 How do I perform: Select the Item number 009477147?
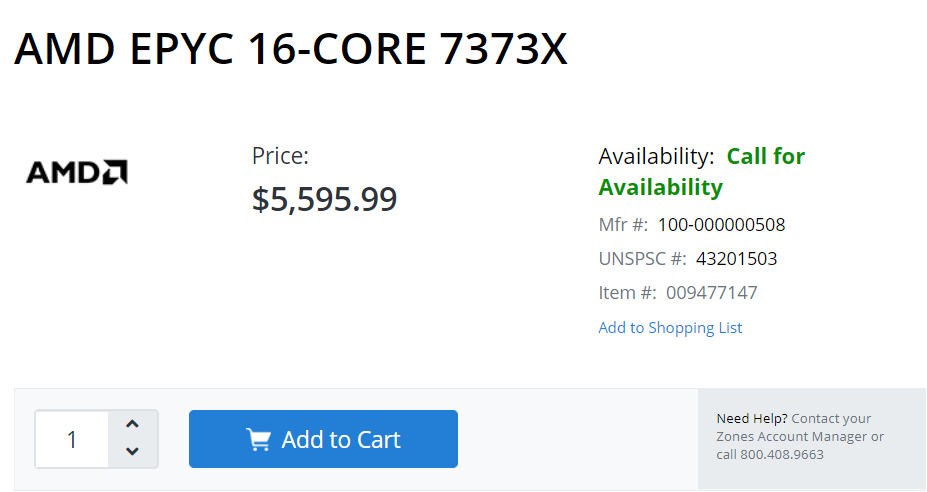[712, 293]
